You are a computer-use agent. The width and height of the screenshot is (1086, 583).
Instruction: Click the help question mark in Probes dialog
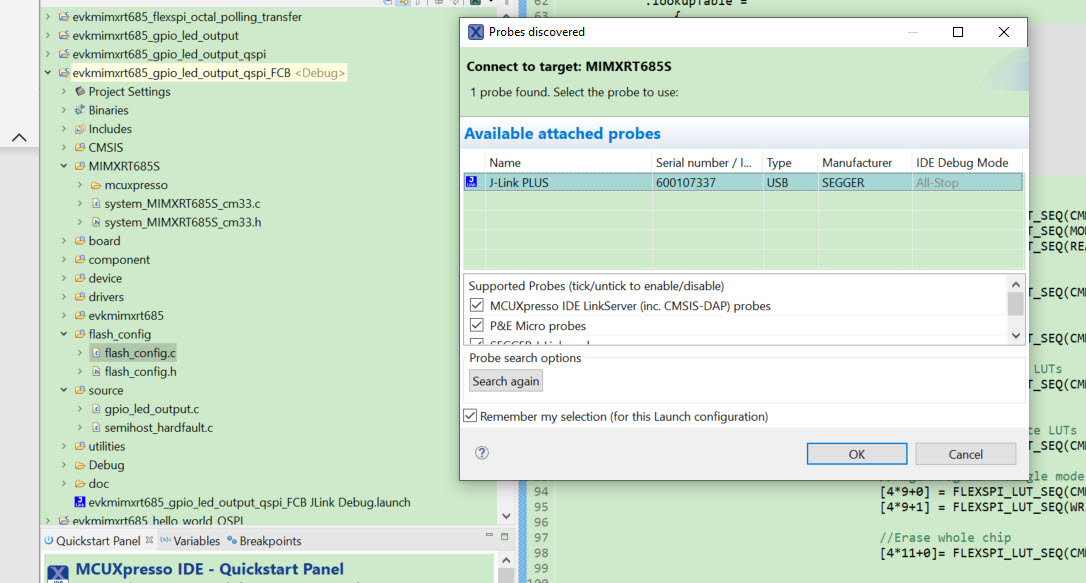(x=481, y=452)
